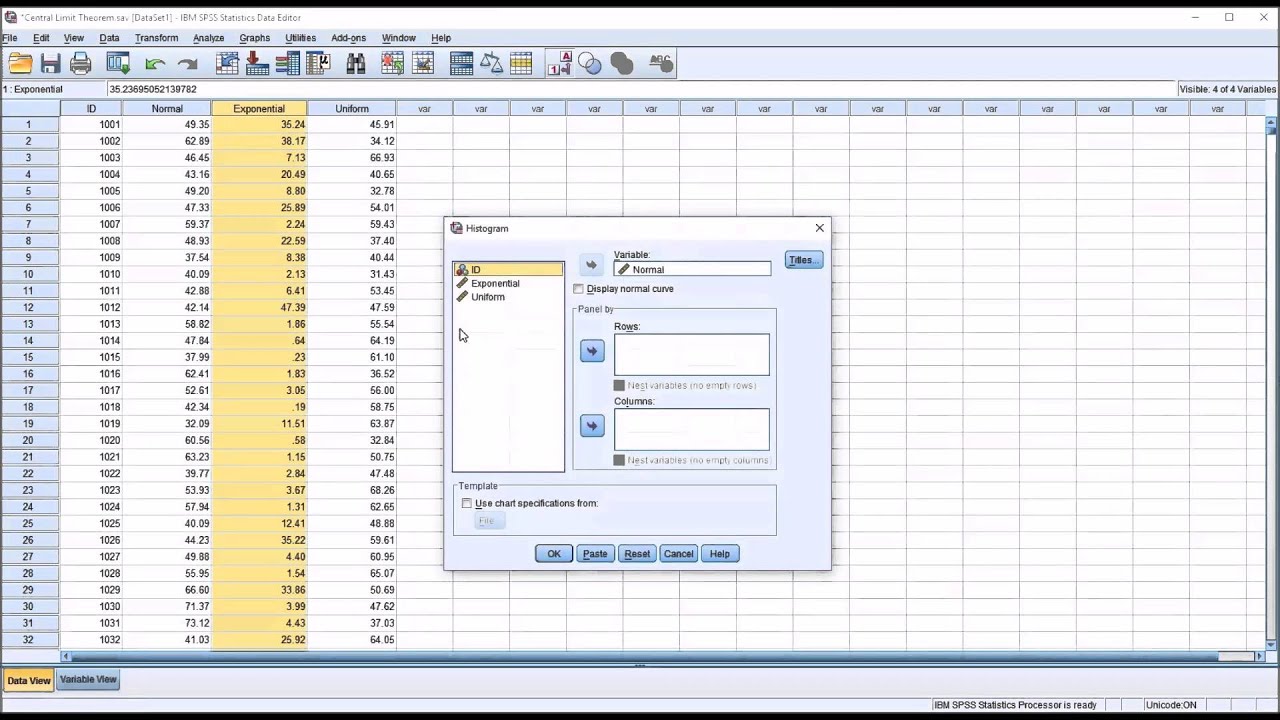Cancel the Histogram dialog
Screen dimensions: 1280x720
tap(678, 554)
